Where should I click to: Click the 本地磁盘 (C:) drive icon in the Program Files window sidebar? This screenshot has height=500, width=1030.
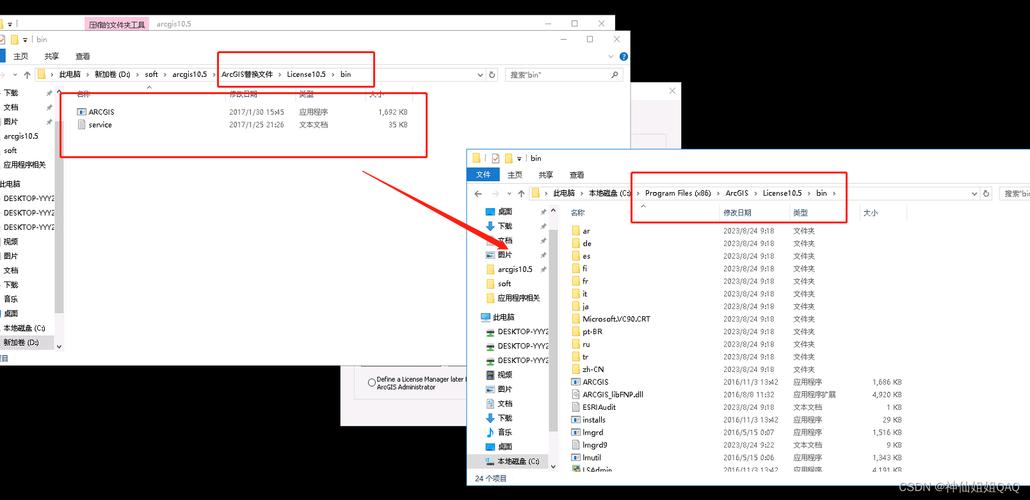[490, 461]
